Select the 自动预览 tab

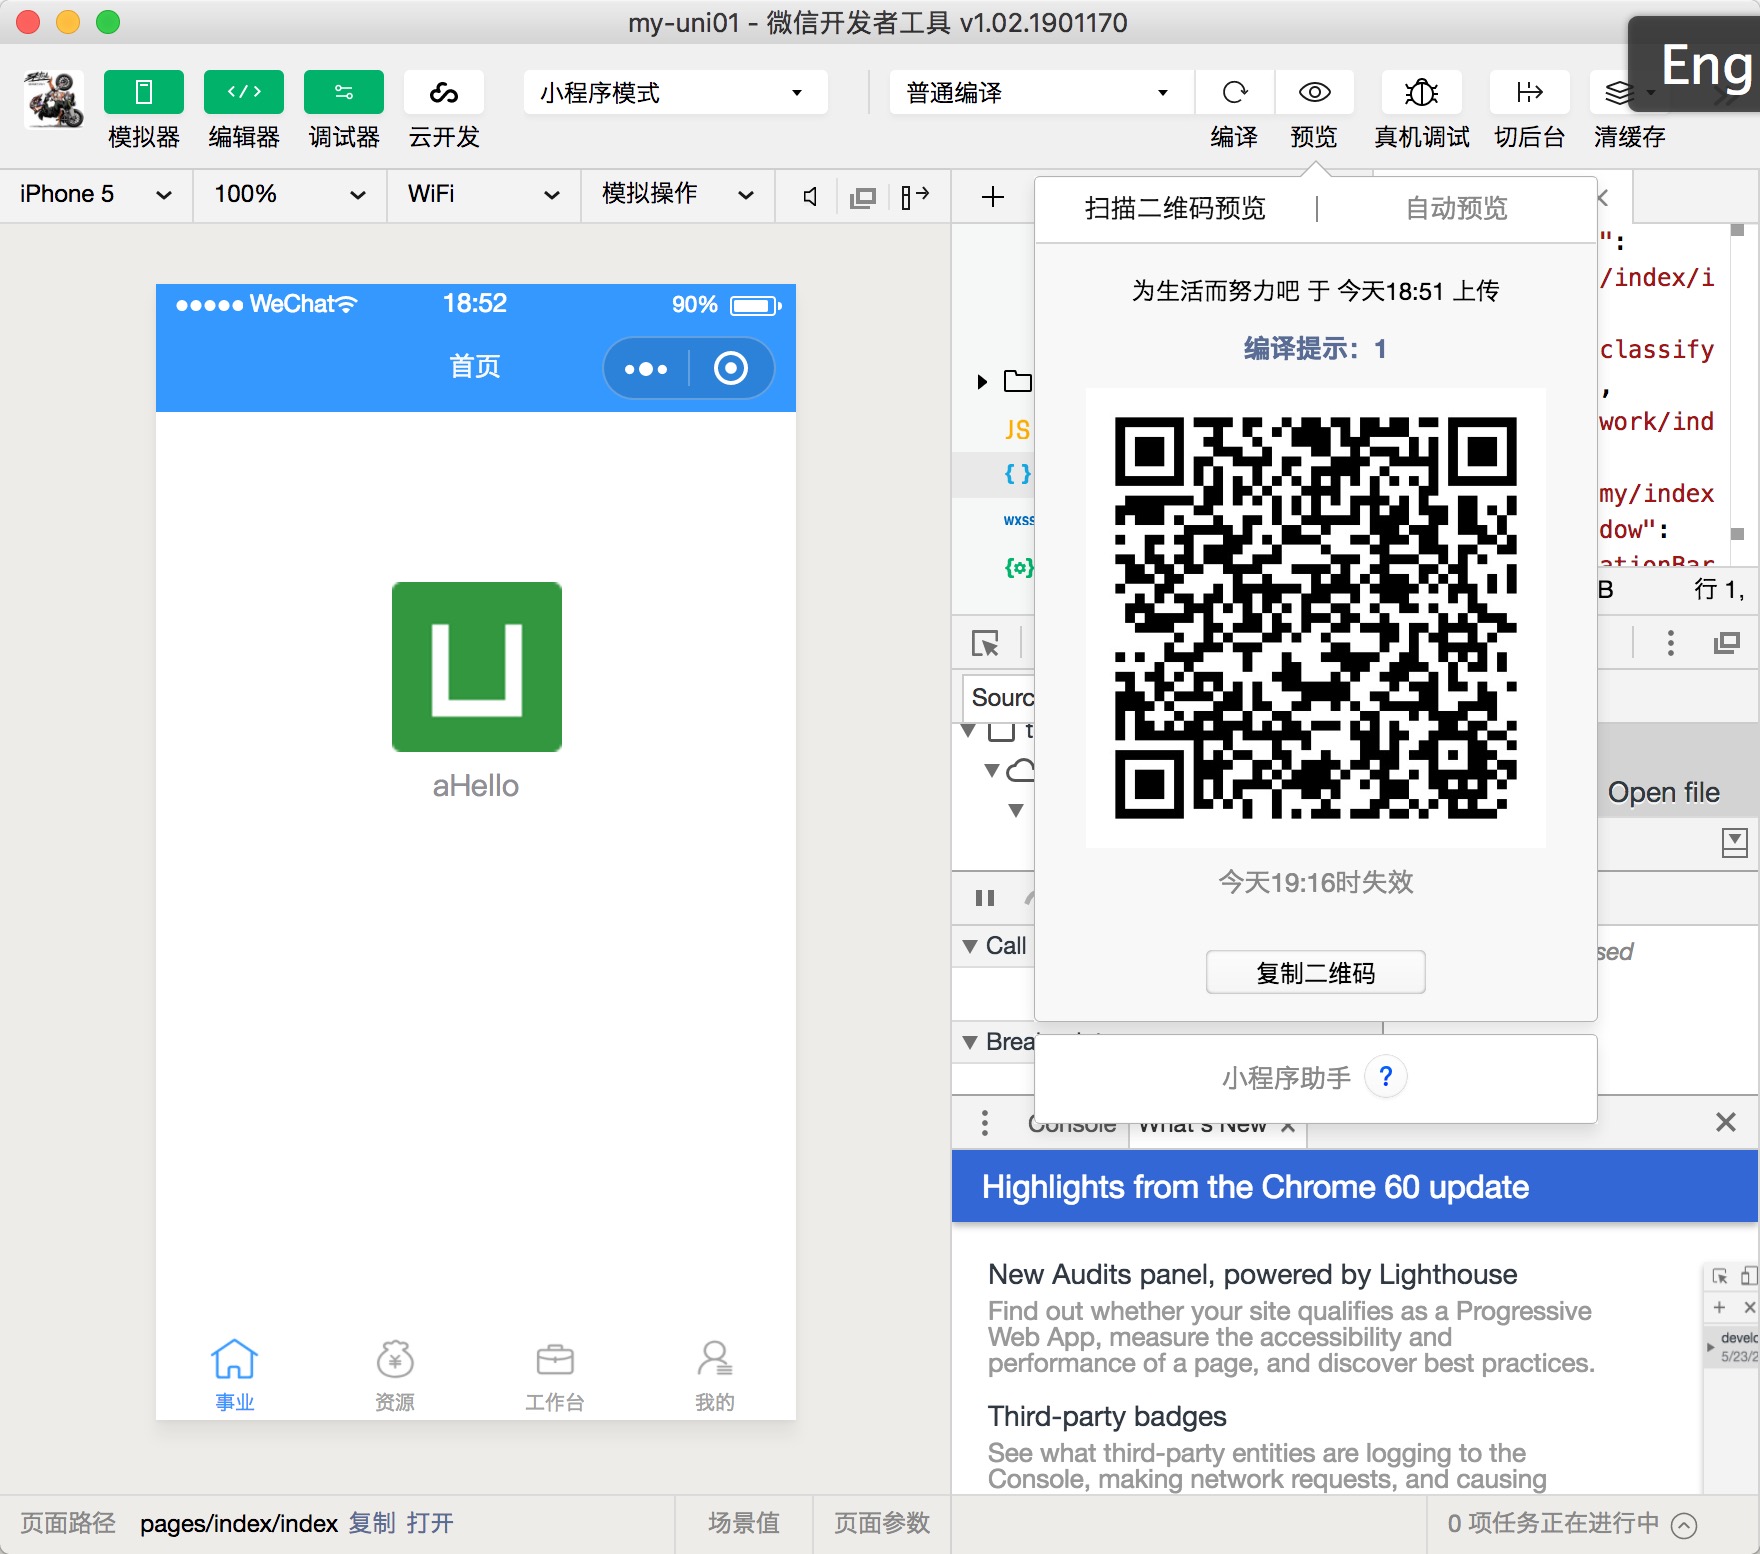[x=1456, y=208]
